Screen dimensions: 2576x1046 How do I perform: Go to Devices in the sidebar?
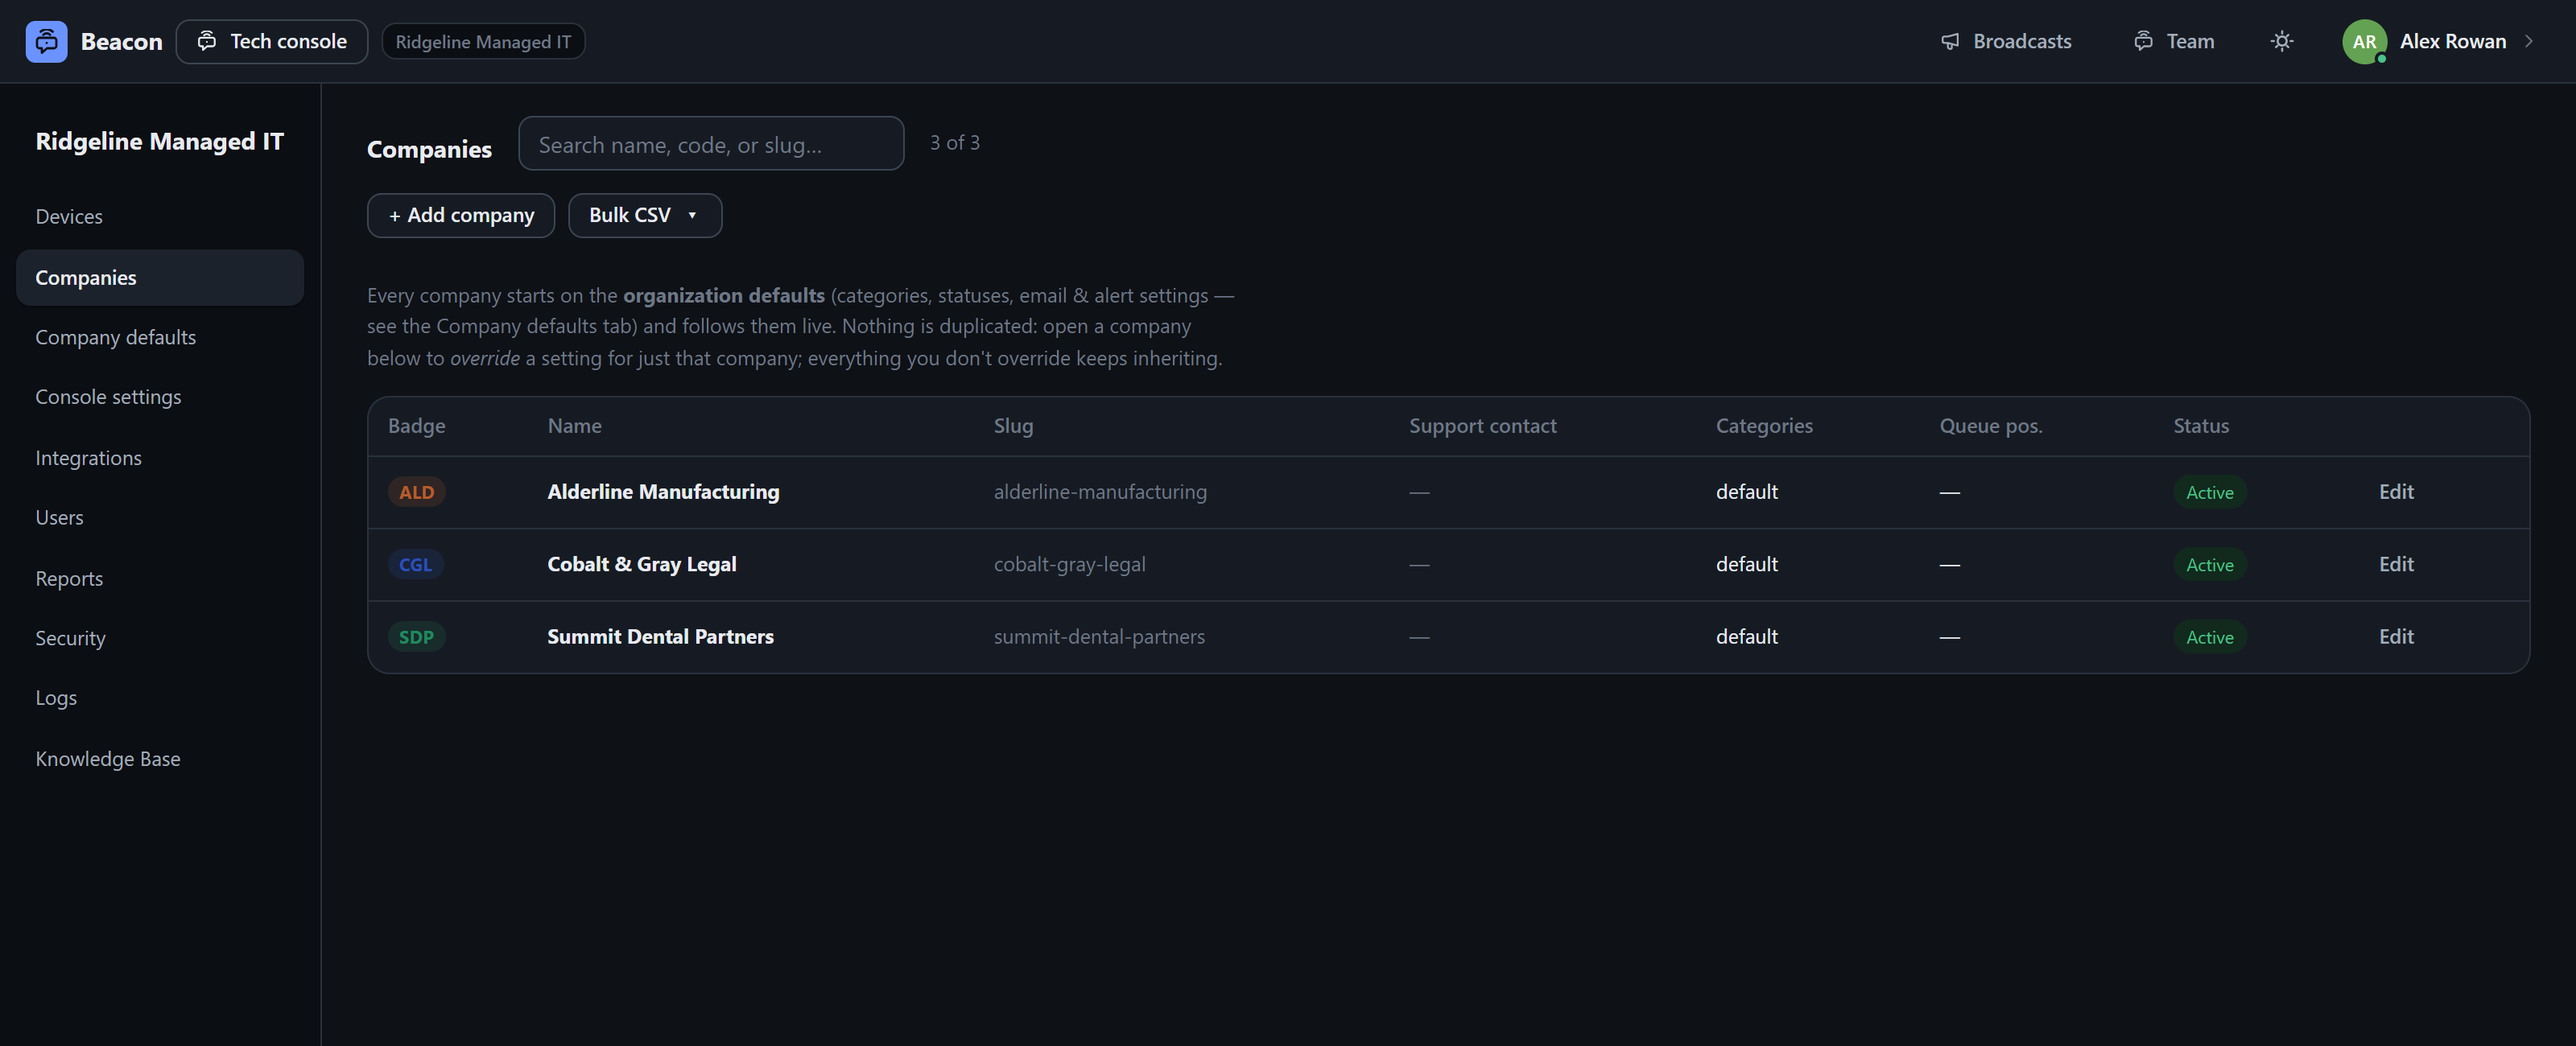tap(160, 216)
